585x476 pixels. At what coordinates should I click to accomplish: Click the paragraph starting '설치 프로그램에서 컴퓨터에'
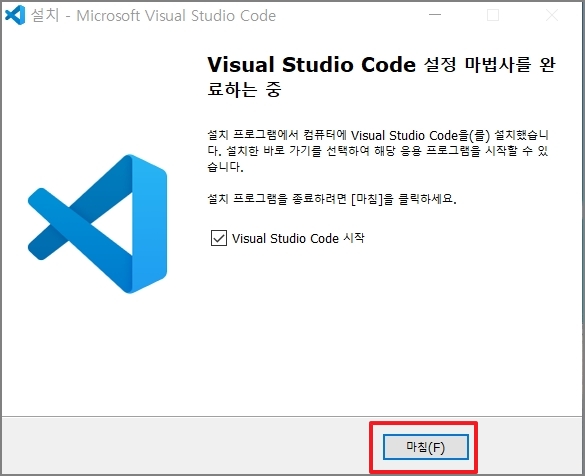[x=378, y=151]
